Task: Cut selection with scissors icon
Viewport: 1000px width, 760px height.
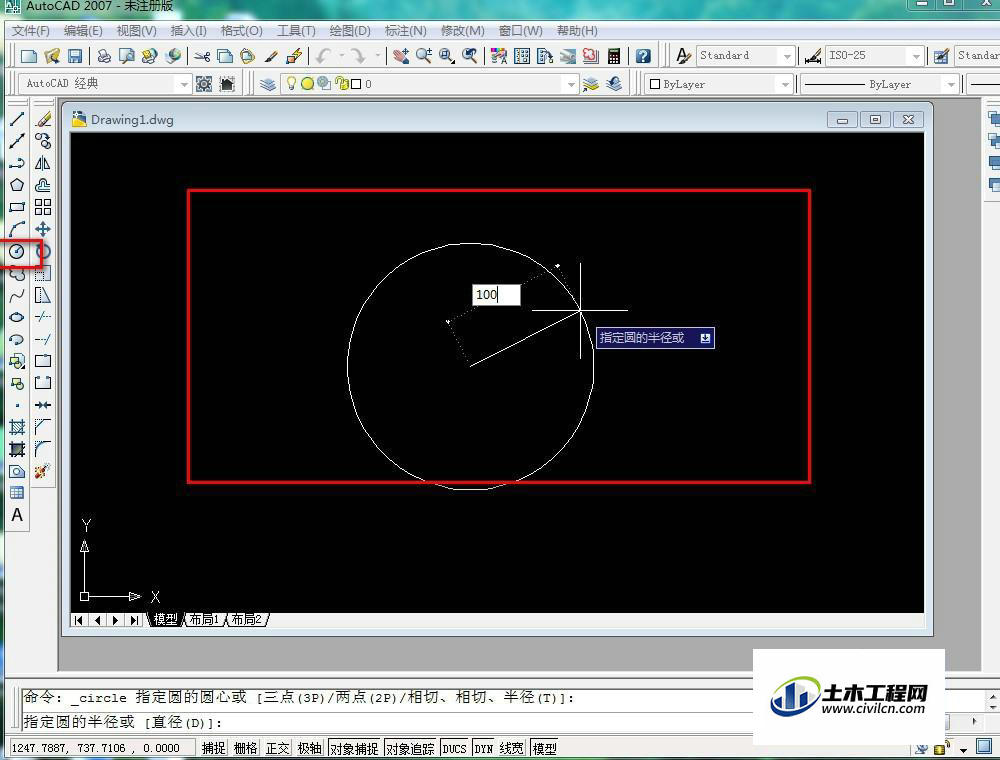Action: 202,56
